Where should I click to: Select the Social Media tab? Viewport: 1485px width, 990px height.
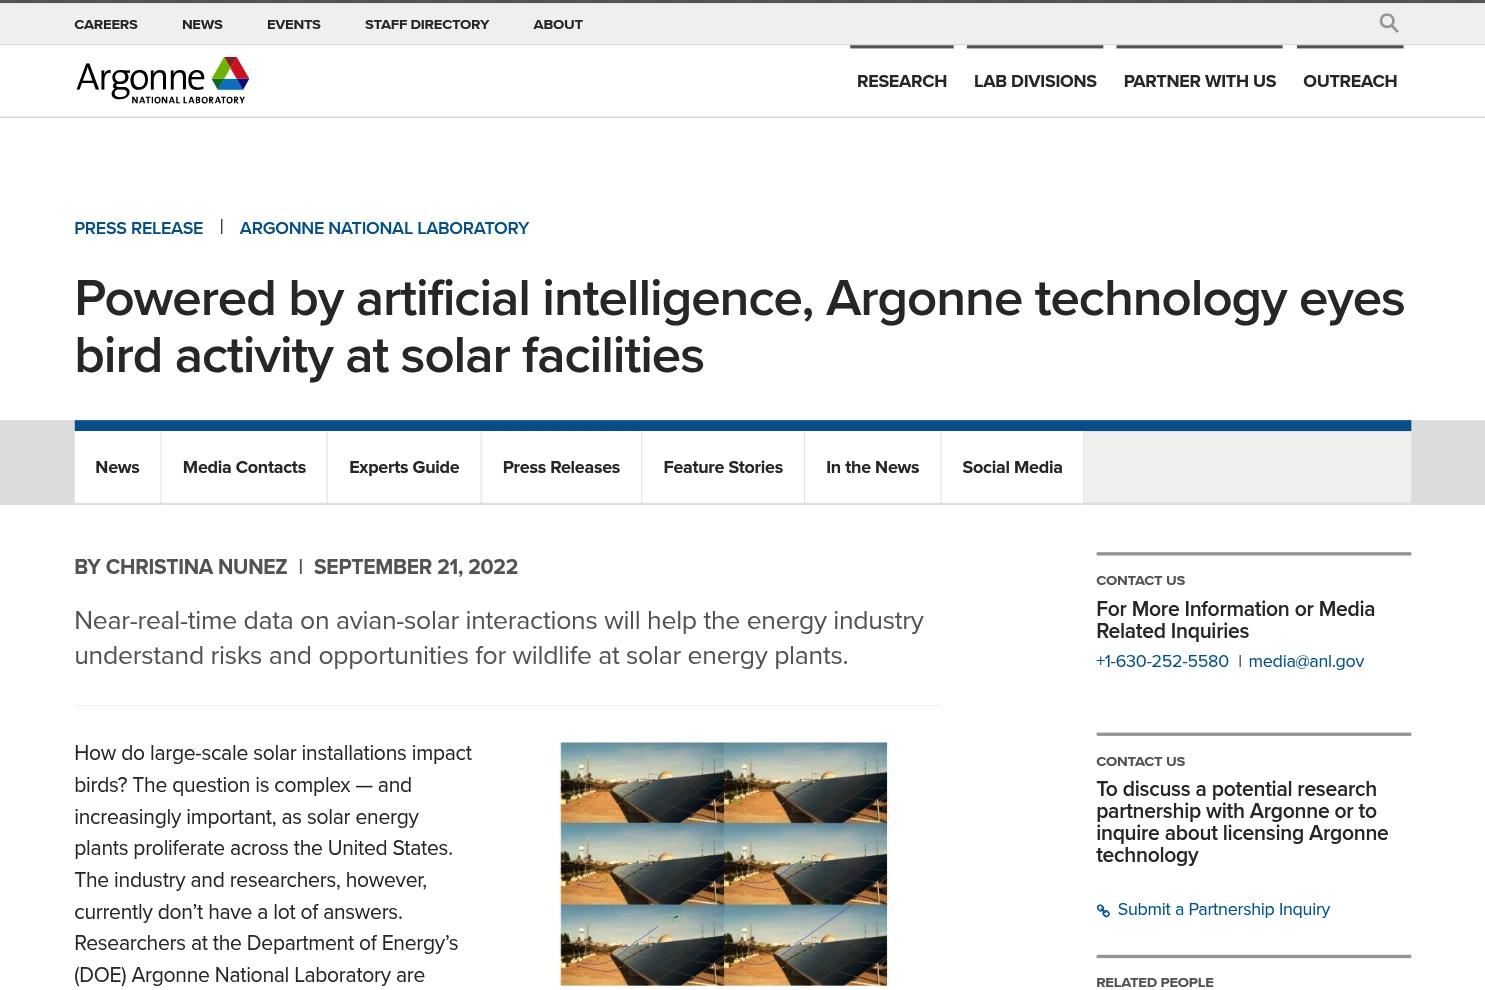pos(1012,467)
